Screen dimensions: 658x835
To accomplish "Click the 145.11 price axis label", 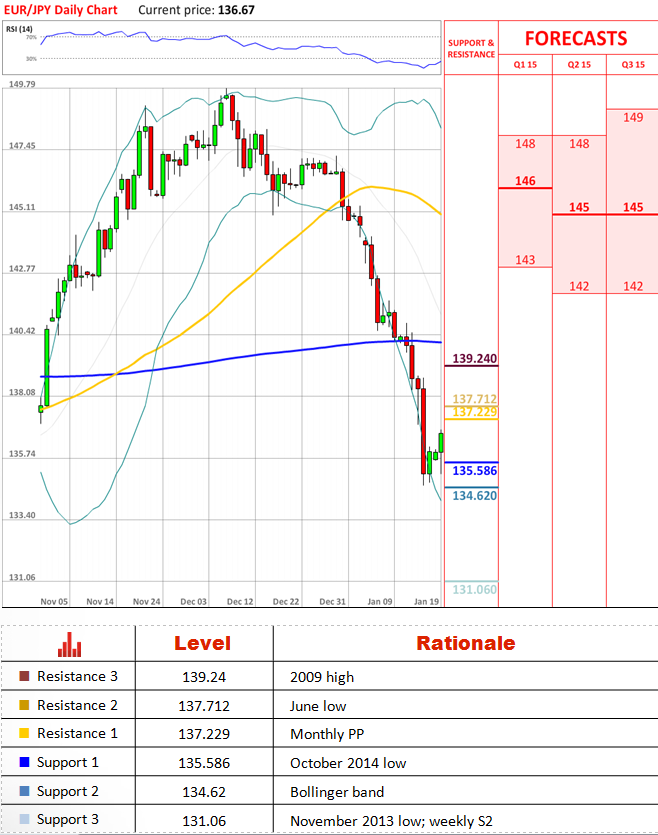I will [22, 207].
